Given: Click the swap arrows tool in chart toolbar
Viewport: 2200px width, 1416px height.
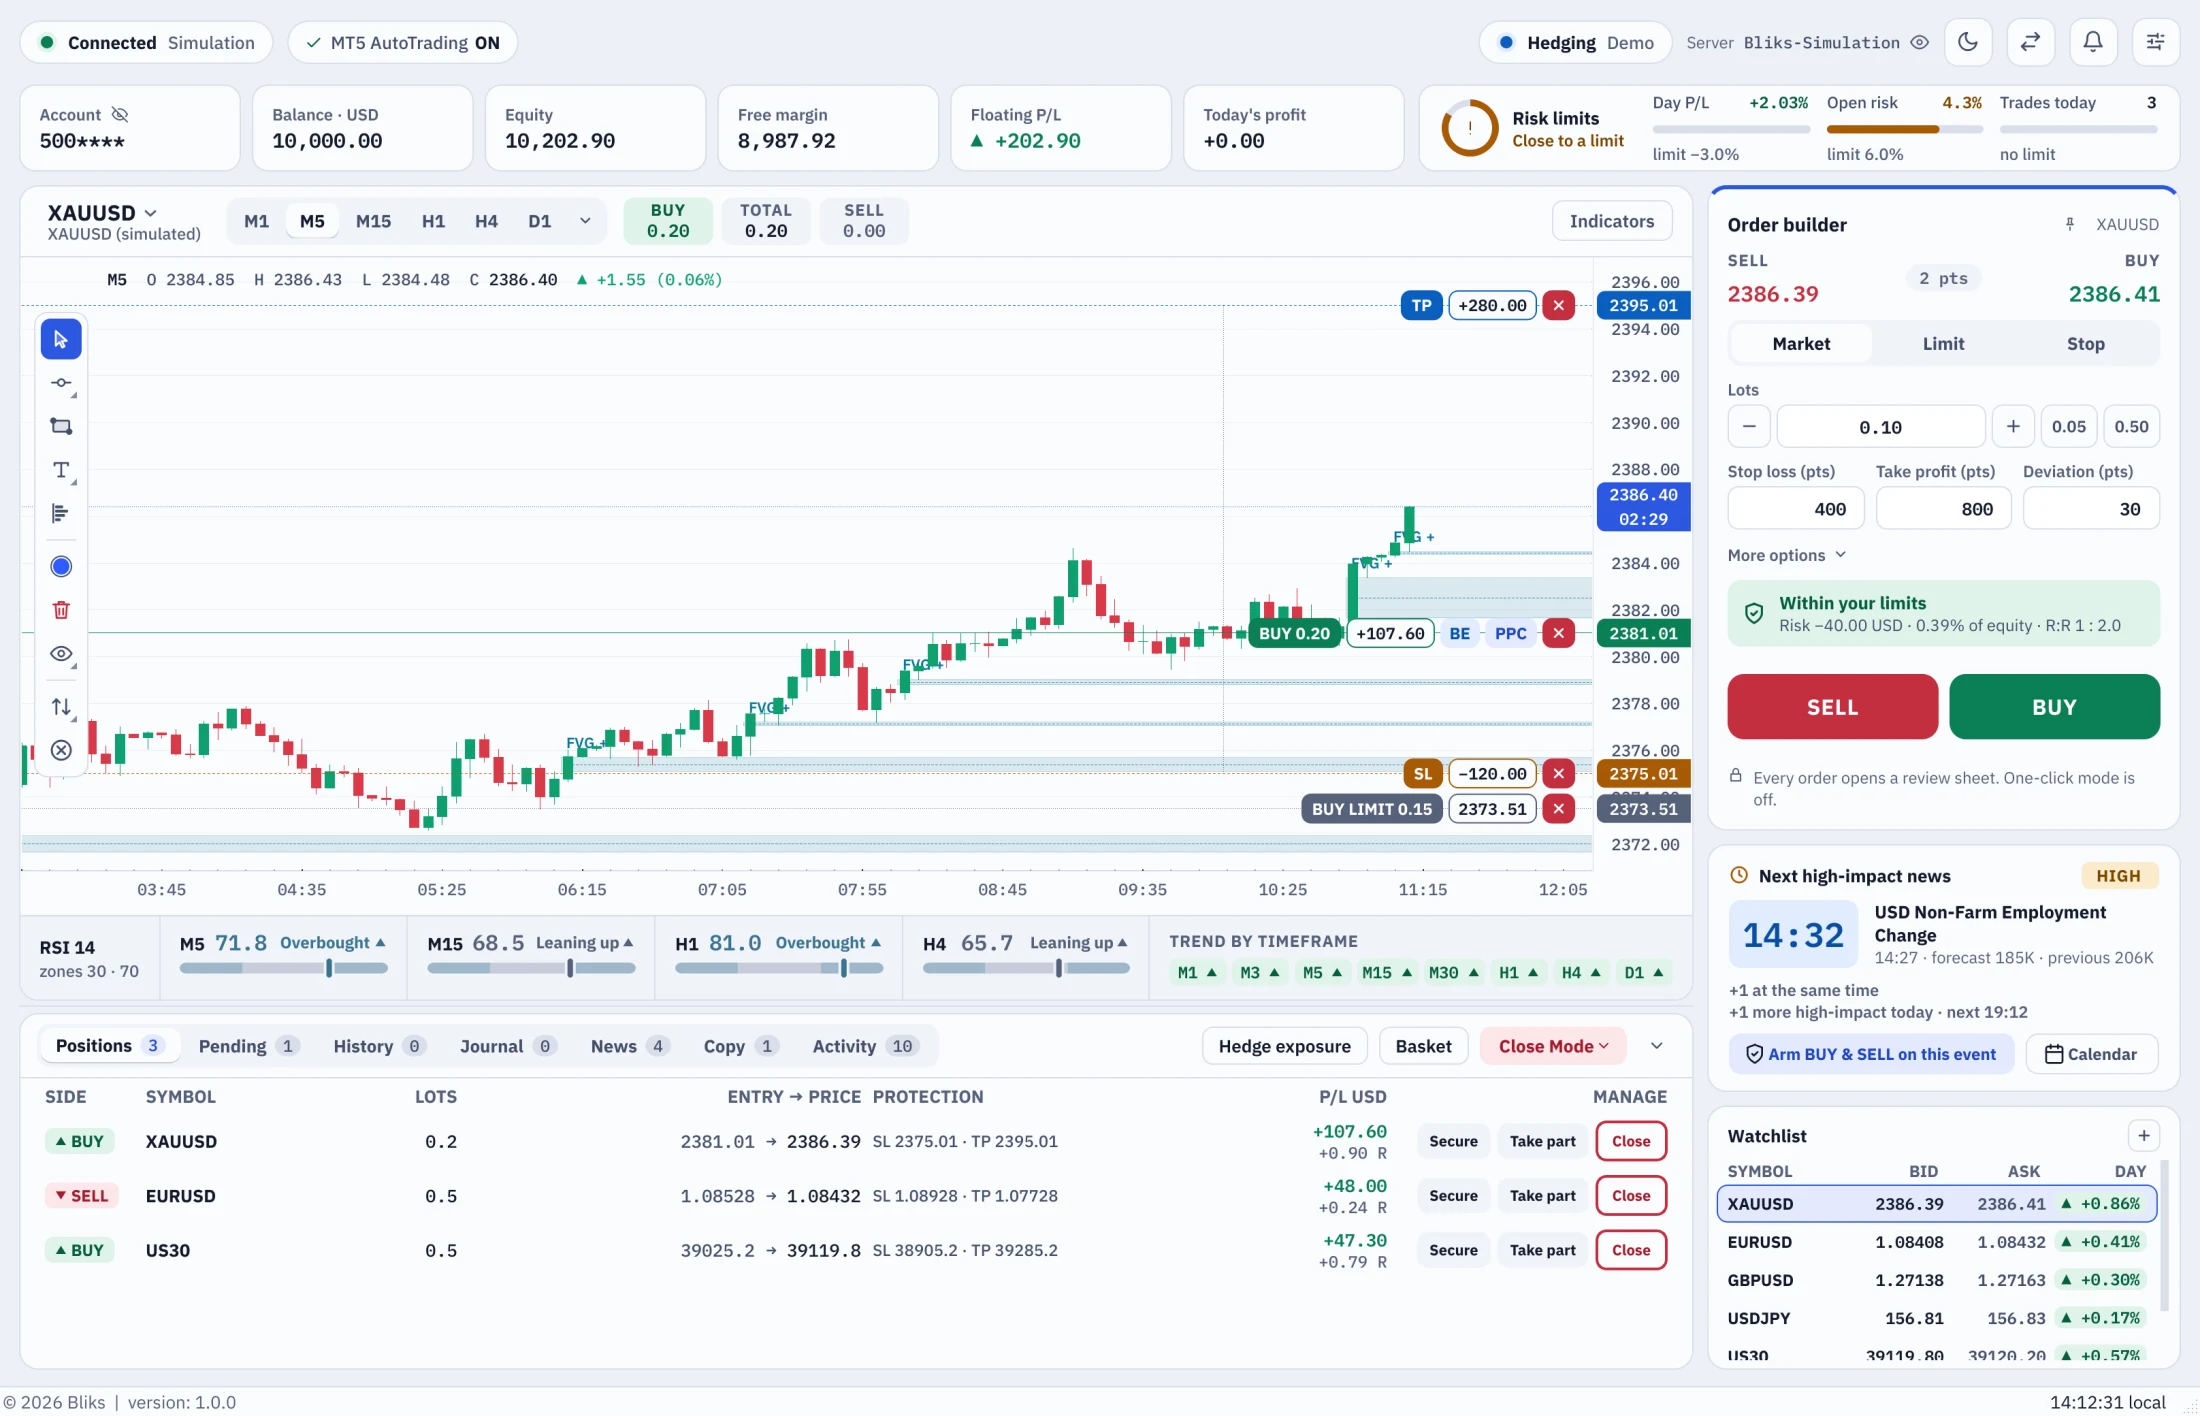Looking at the screenshot, I should (x=61, y=707).
